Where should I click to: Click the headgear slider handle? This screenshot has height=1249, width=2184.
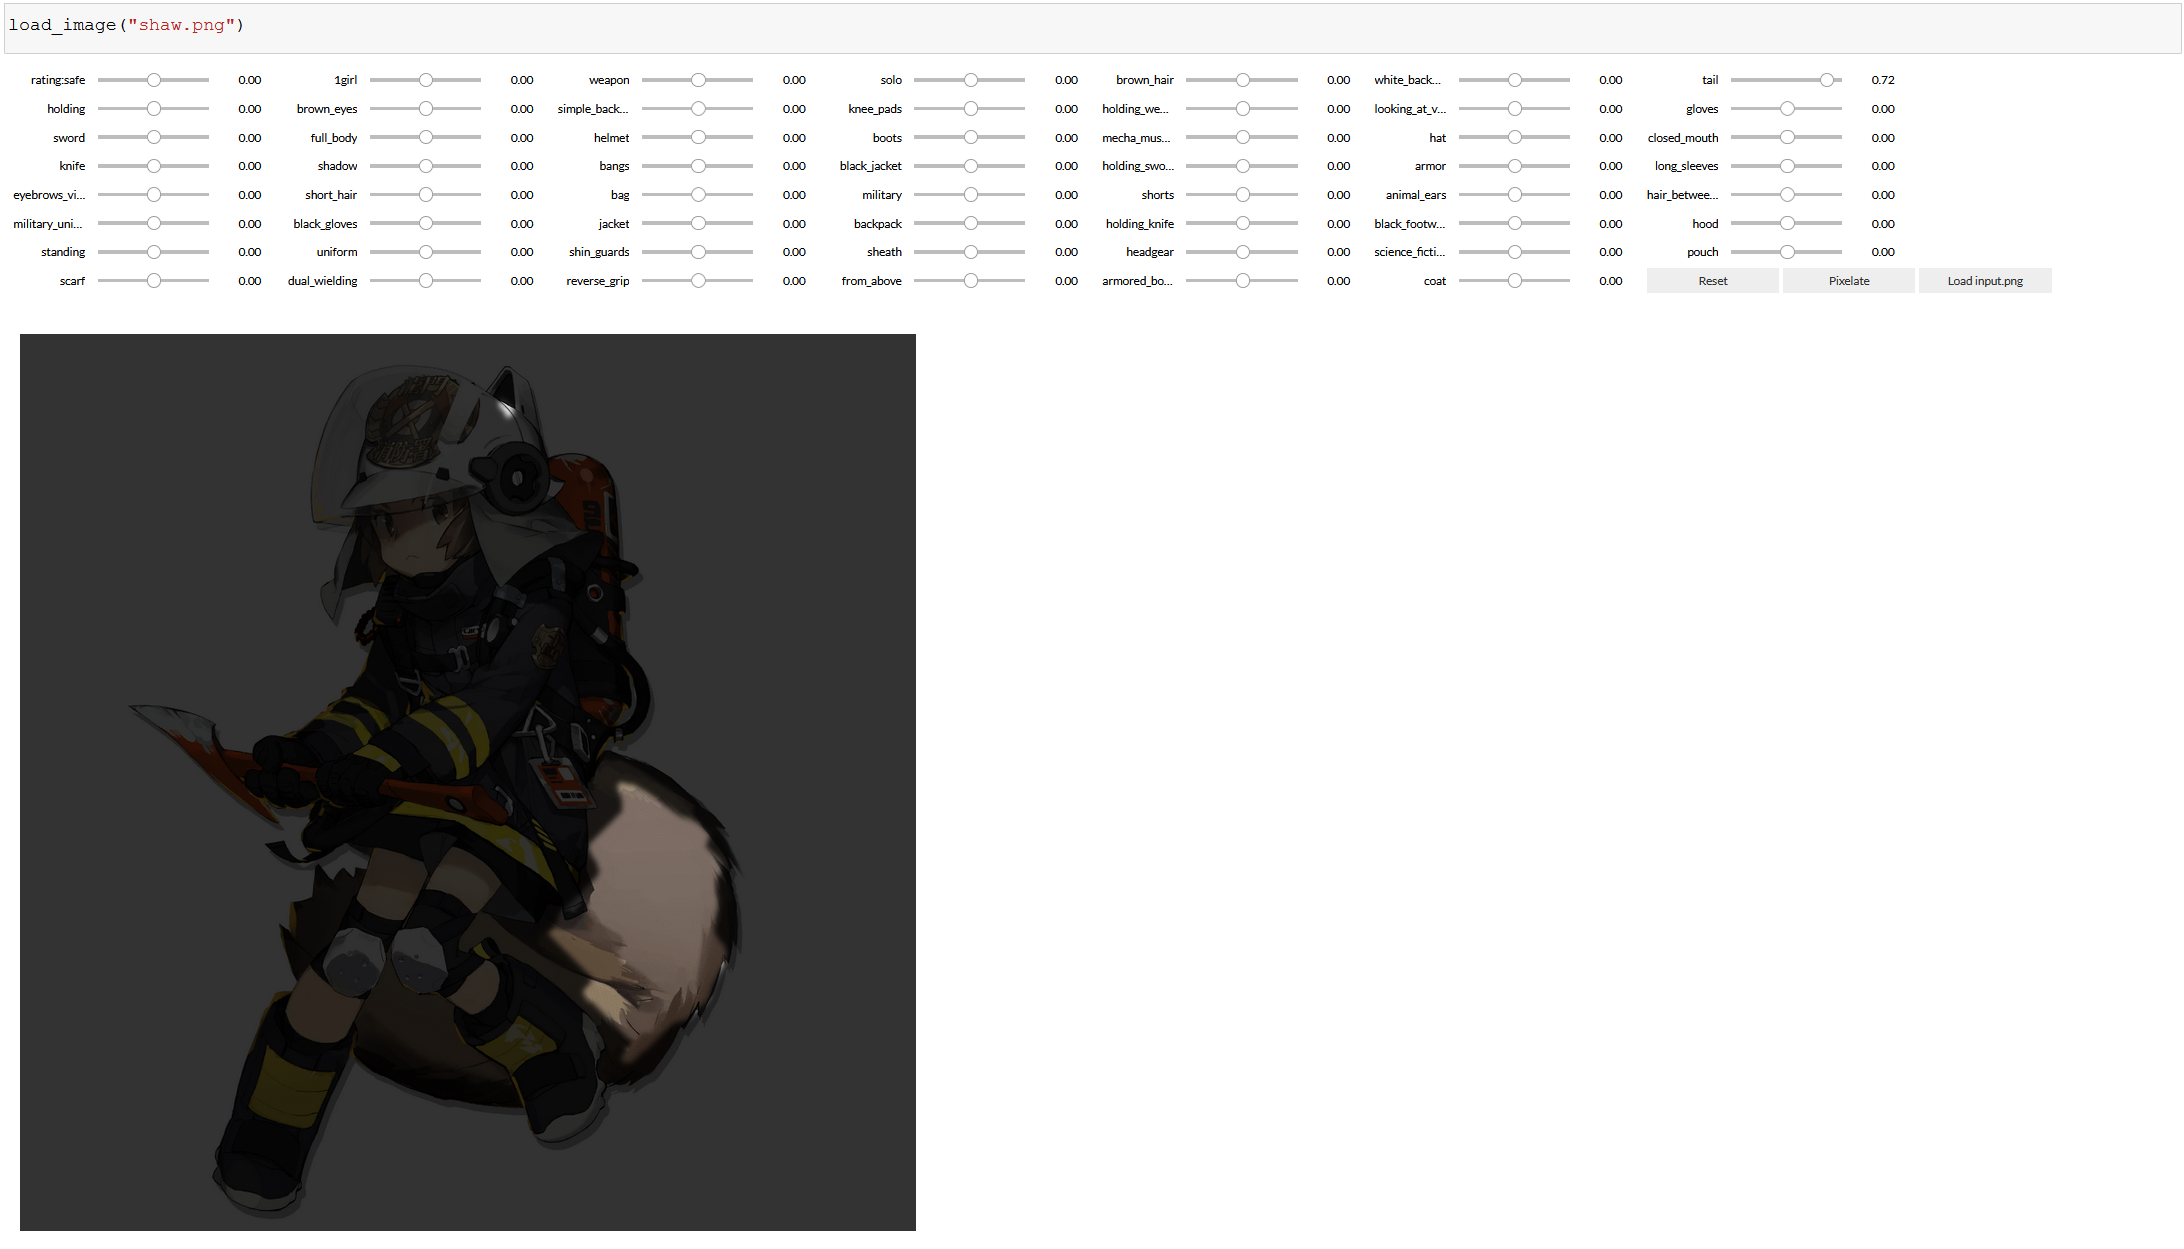click(1243, 252)
